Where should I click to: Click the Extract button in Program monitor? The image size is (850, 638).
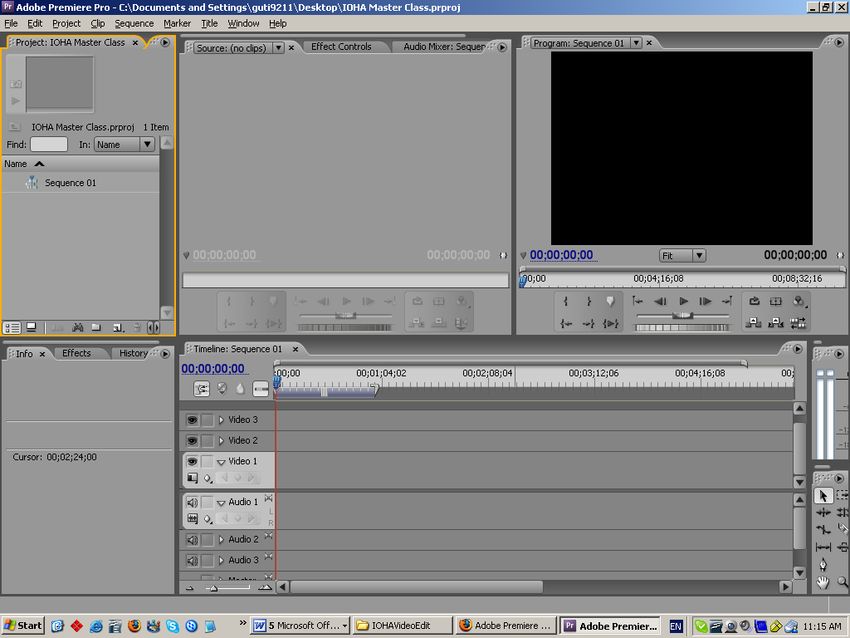pyautogui.click(x=776, y=324)
